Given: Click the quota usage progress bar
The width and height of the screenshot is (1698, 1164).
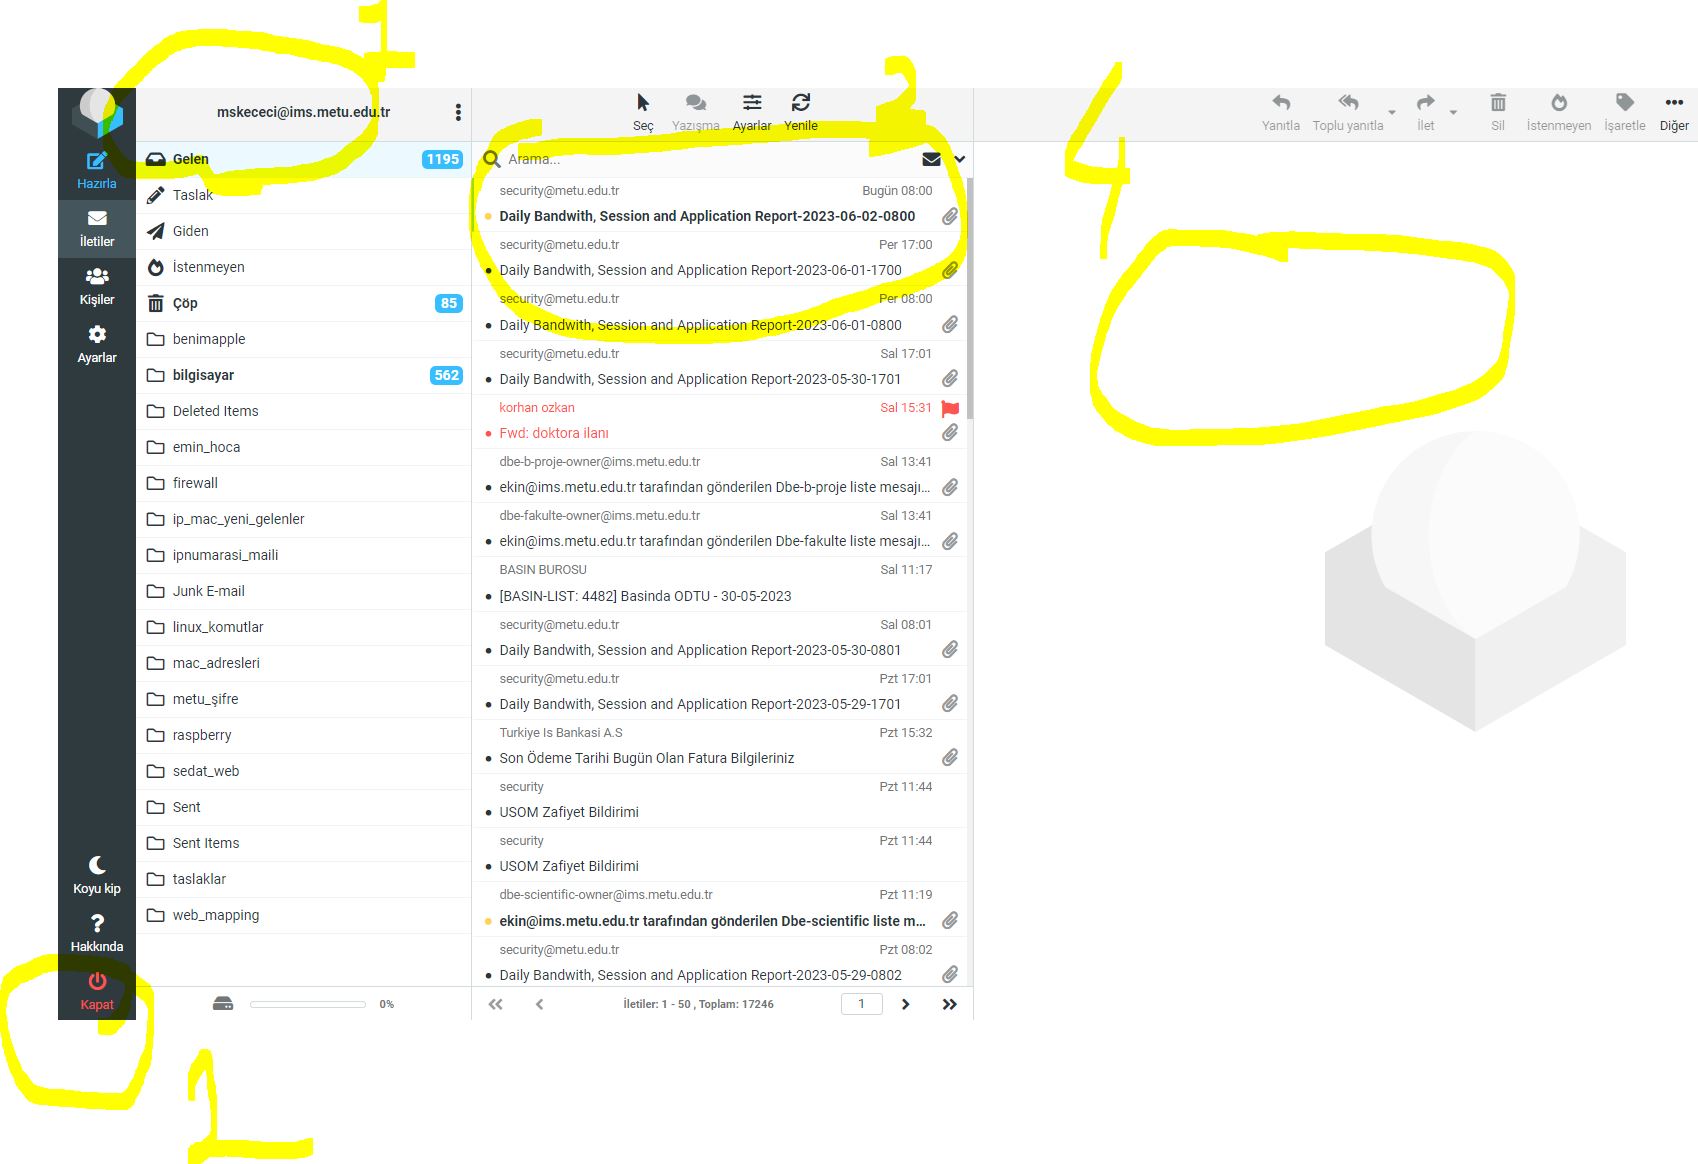Looking at the screenshot, I should (308, 1003).
